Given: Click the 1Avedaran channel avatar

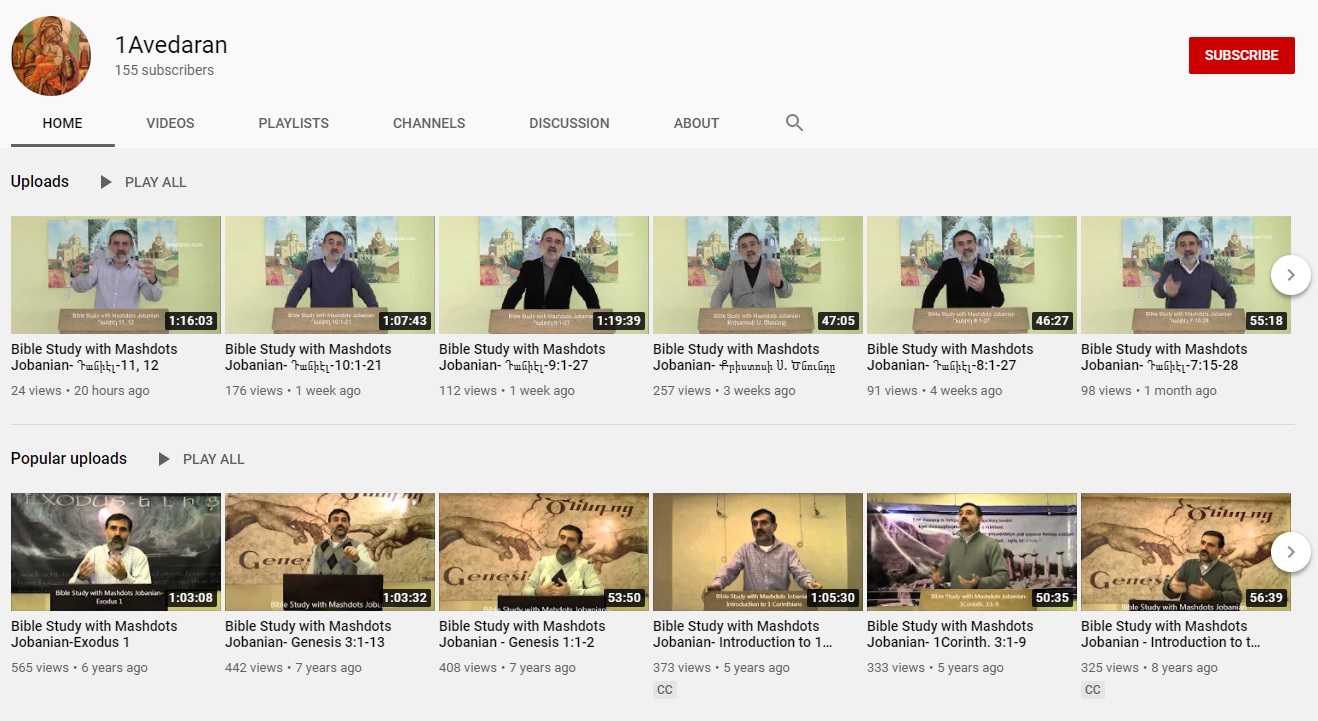Looking at the screenshot, I should point(51,56).
